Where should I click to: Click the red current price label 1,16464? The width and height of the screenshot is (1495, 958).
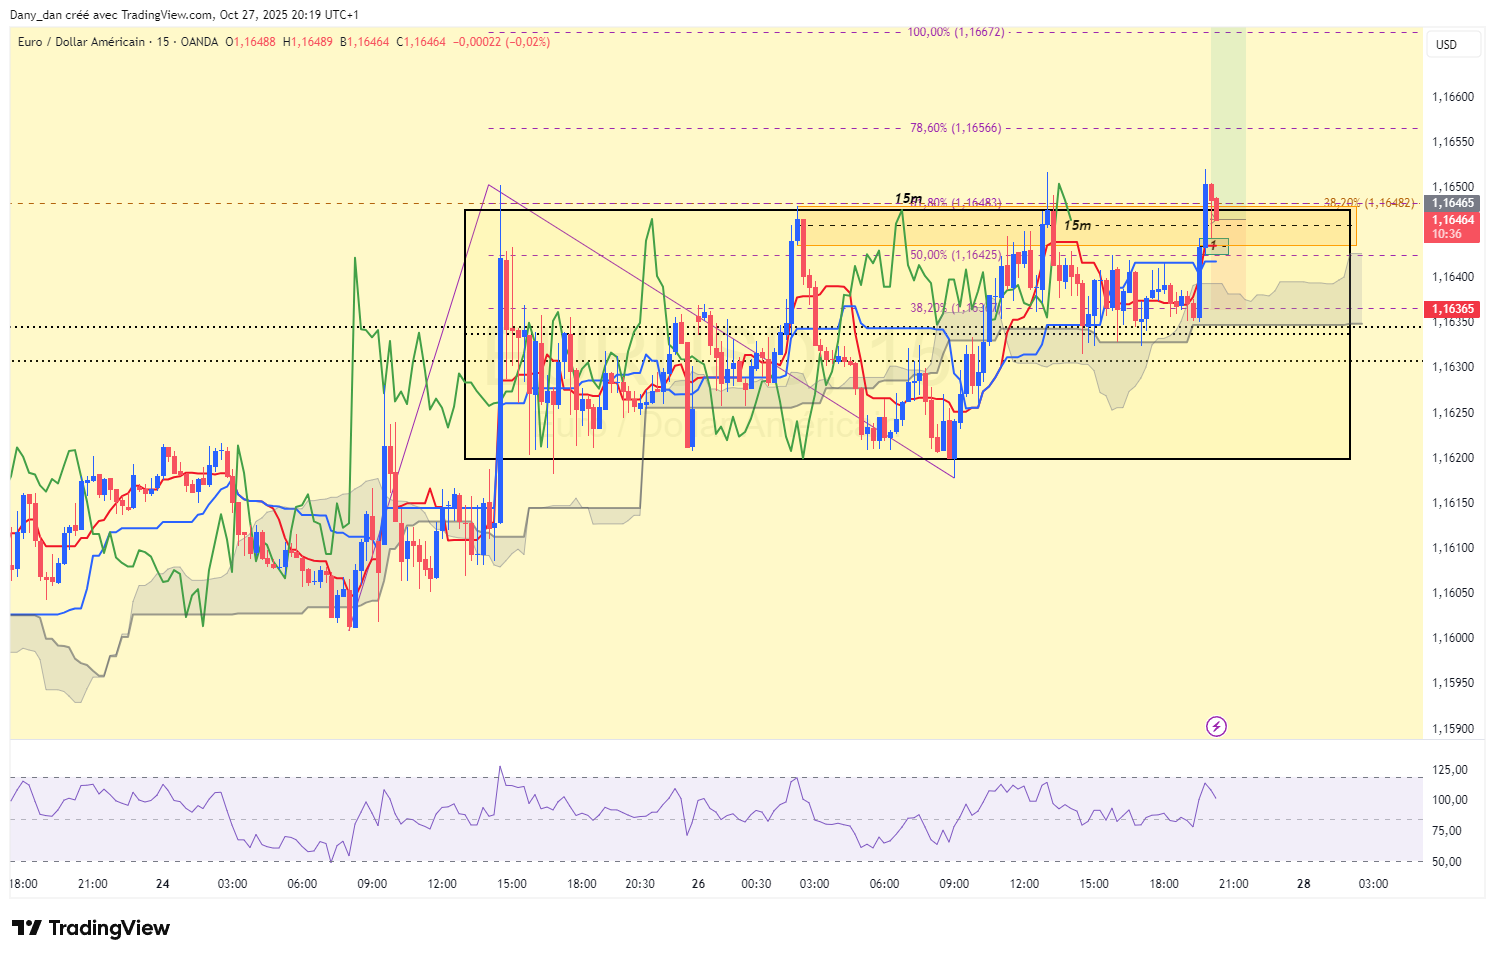pos(1453,227)
